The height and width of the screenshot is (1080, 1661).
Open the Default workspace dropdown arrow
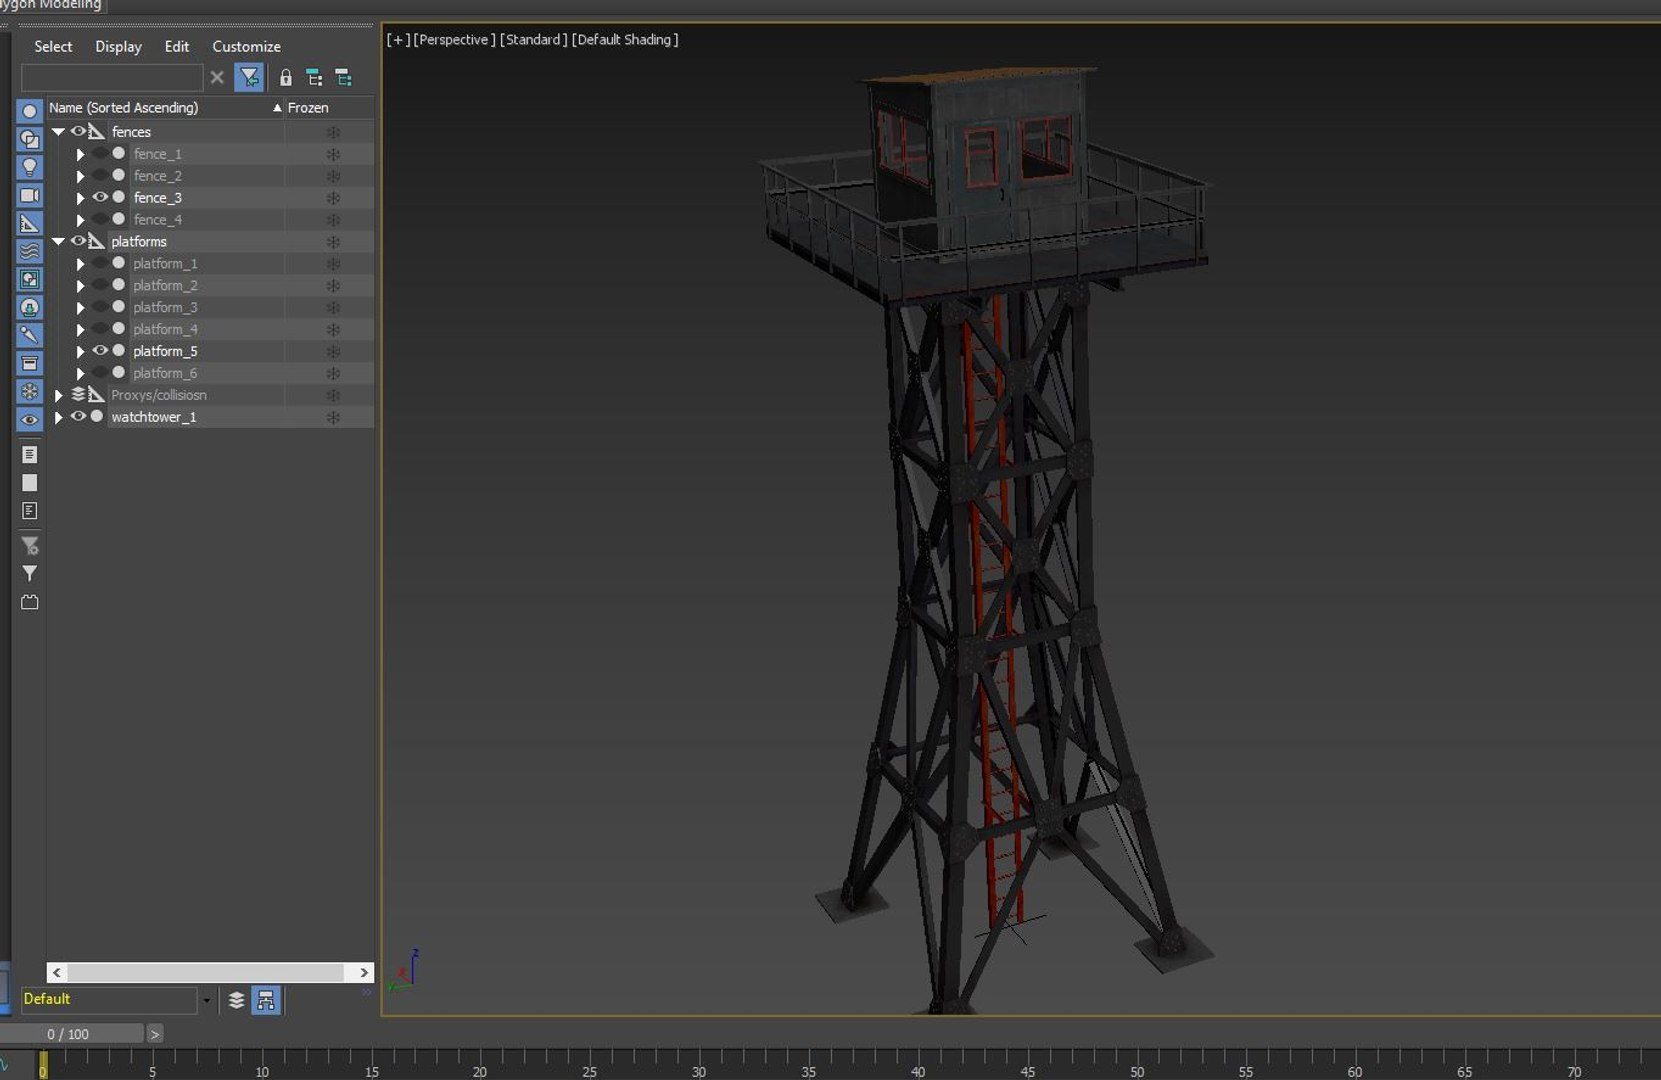click(x=206, y=1000)
